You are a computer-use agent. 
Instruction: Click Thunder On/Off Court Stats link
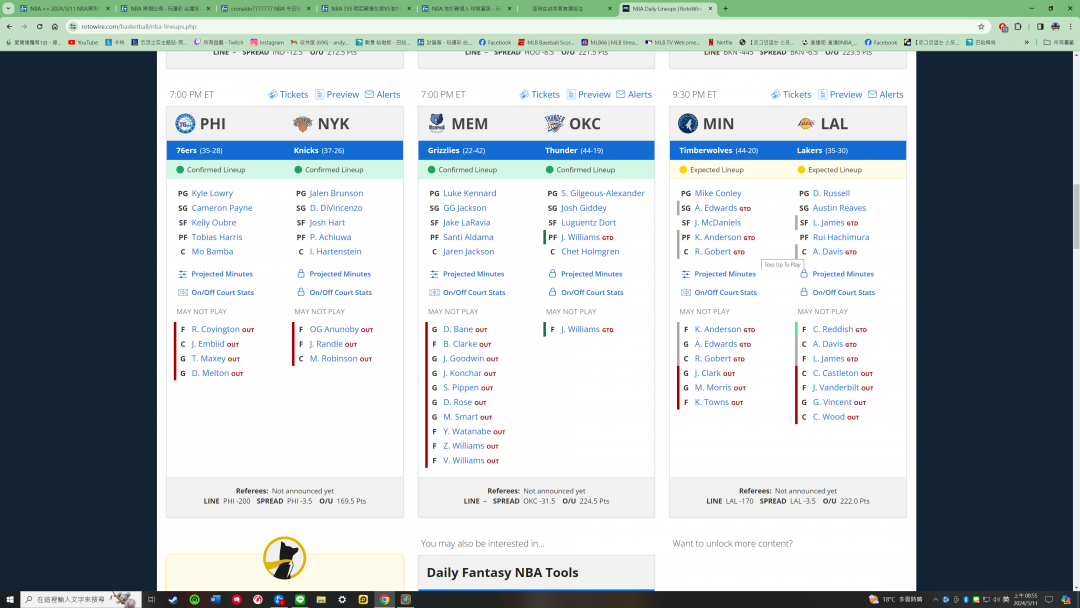point(592,293)
